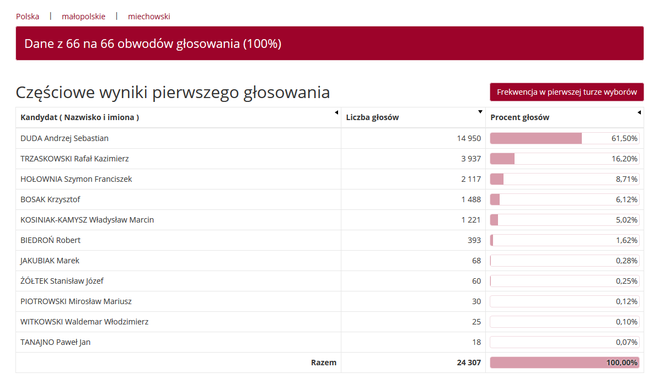Click the total votes 24 307
This screenshot has height=384, width=664.
469,362
